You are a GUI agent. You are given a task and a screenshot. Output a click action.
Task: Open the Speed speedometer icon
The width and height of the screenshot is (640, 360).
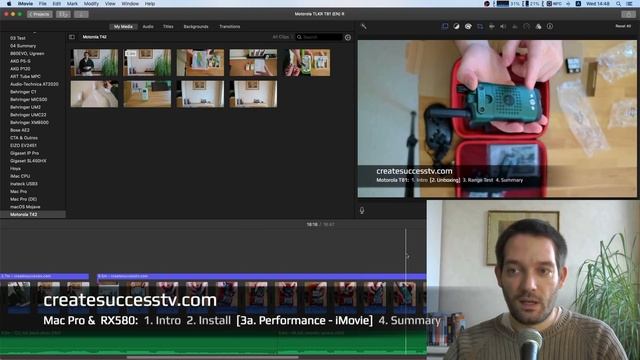(527, 27)
